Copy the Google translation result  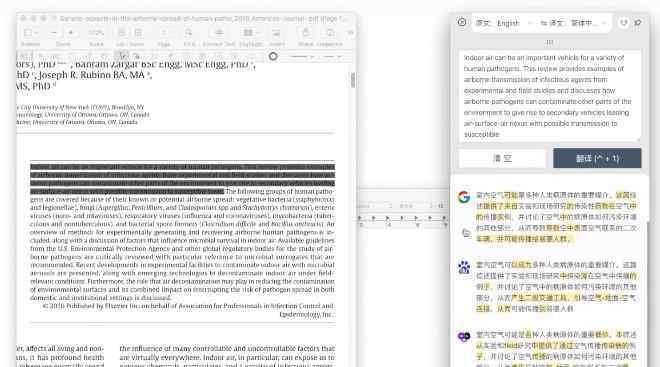pos(466,233)
